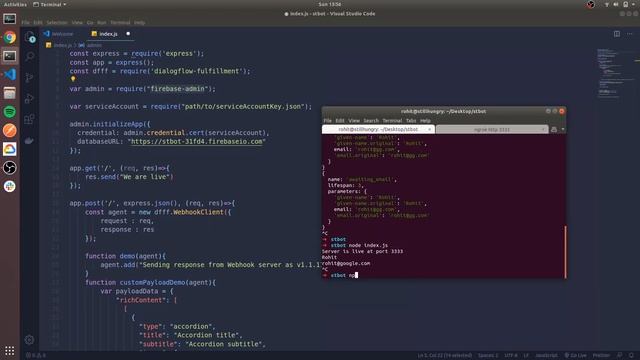Open the Google Cloud icon in the dock
This screenshot has width=640, height=360.
tap(10, 149)
